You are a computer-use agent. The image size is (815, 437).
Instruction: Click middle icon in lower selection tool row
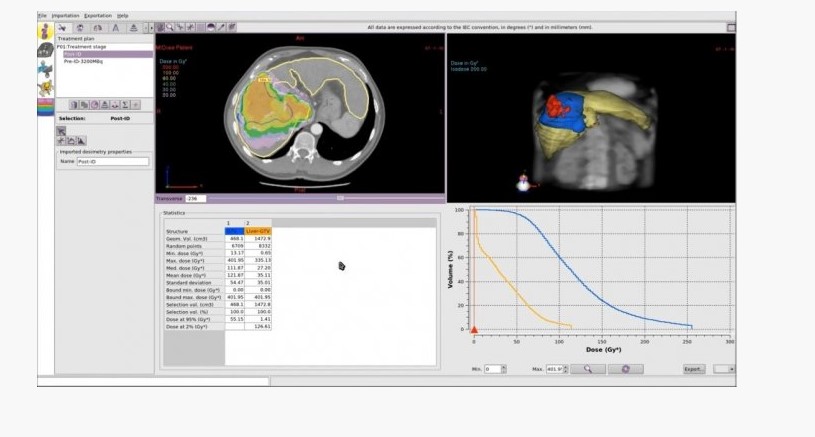(71, 141)
